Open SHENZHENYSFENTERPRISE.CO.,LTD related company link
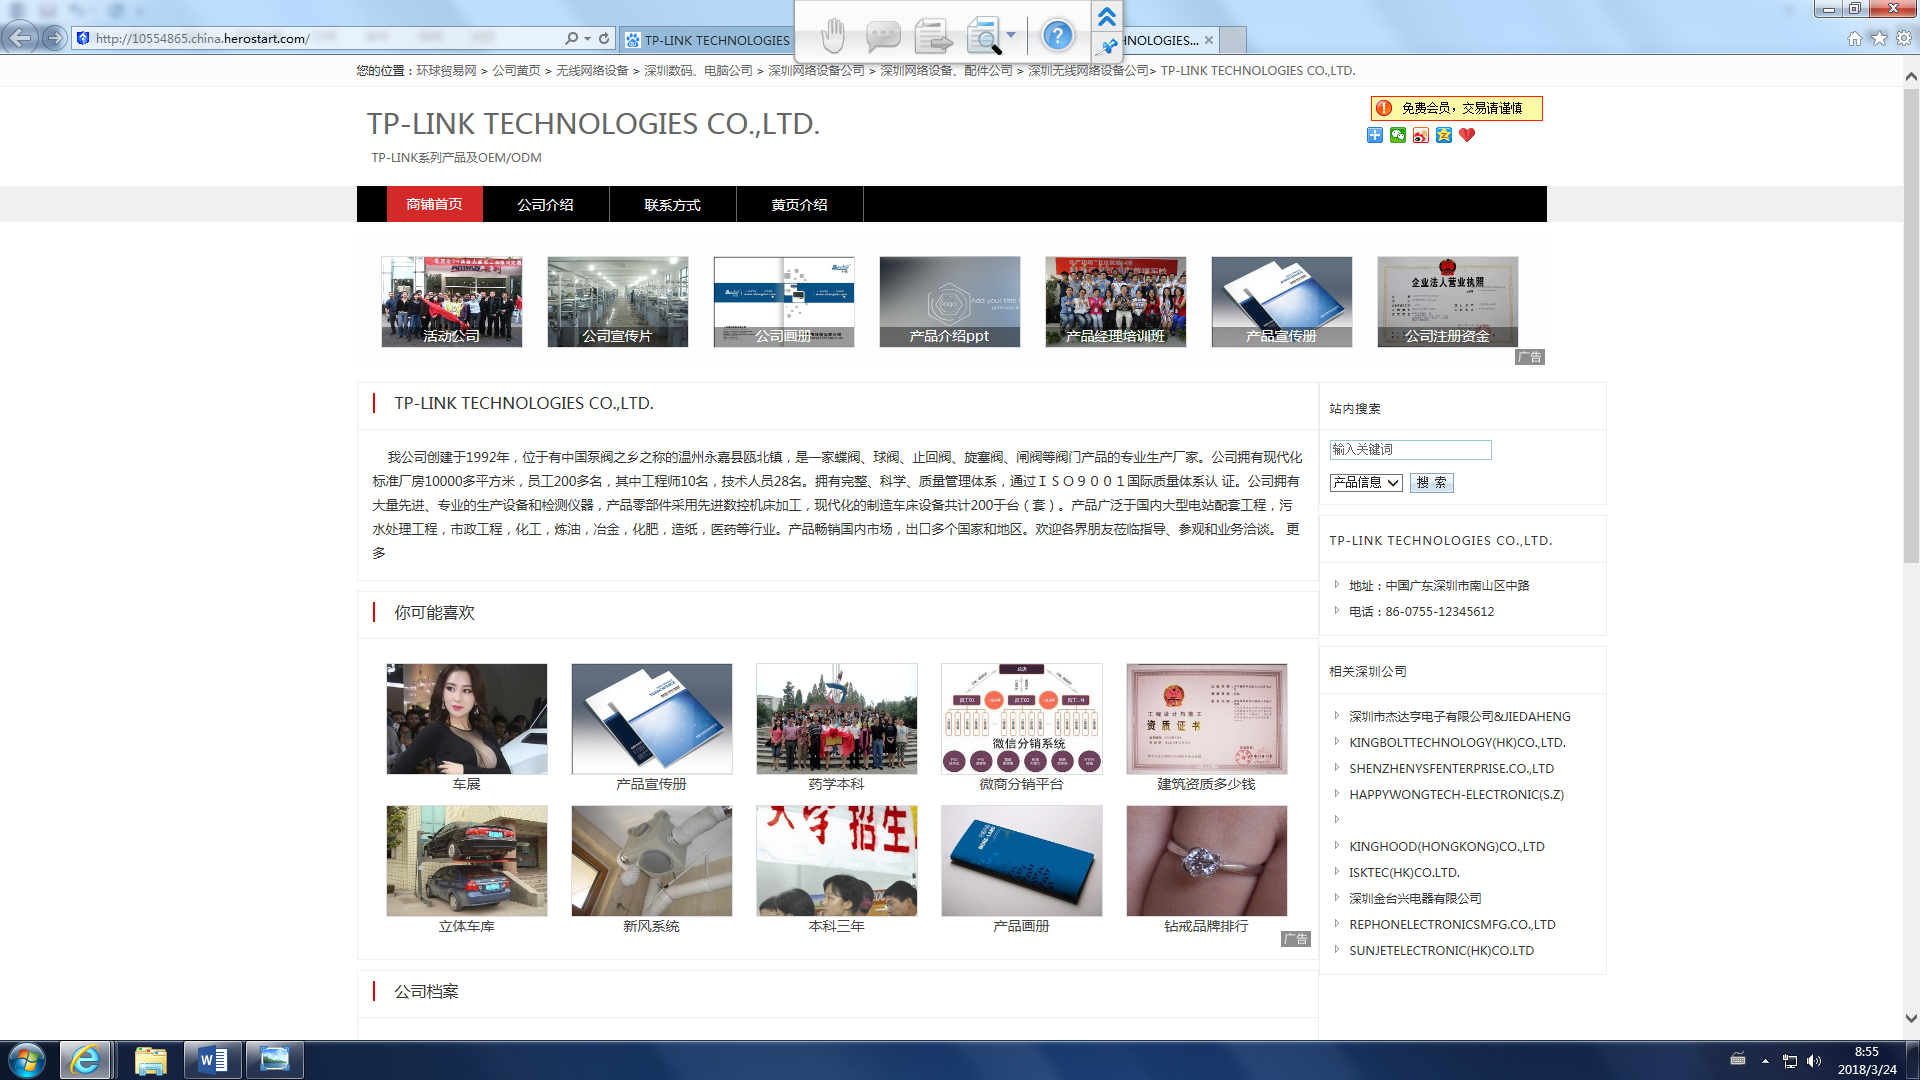Image resolution: width=1920 pixels, height=1080 pixels. click(1451, 769)
